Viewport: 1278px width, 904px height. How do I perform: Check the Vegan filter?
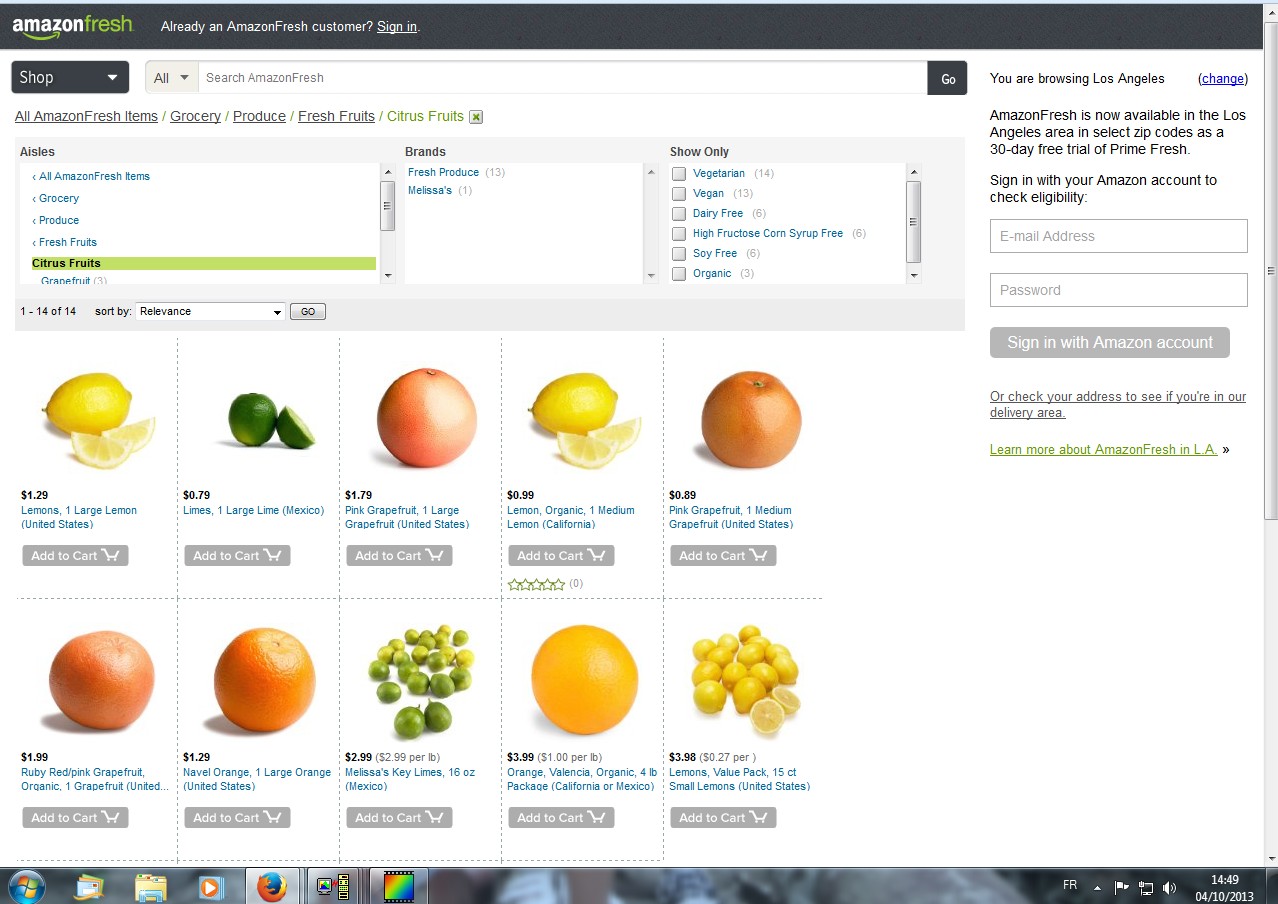point(679,194)
